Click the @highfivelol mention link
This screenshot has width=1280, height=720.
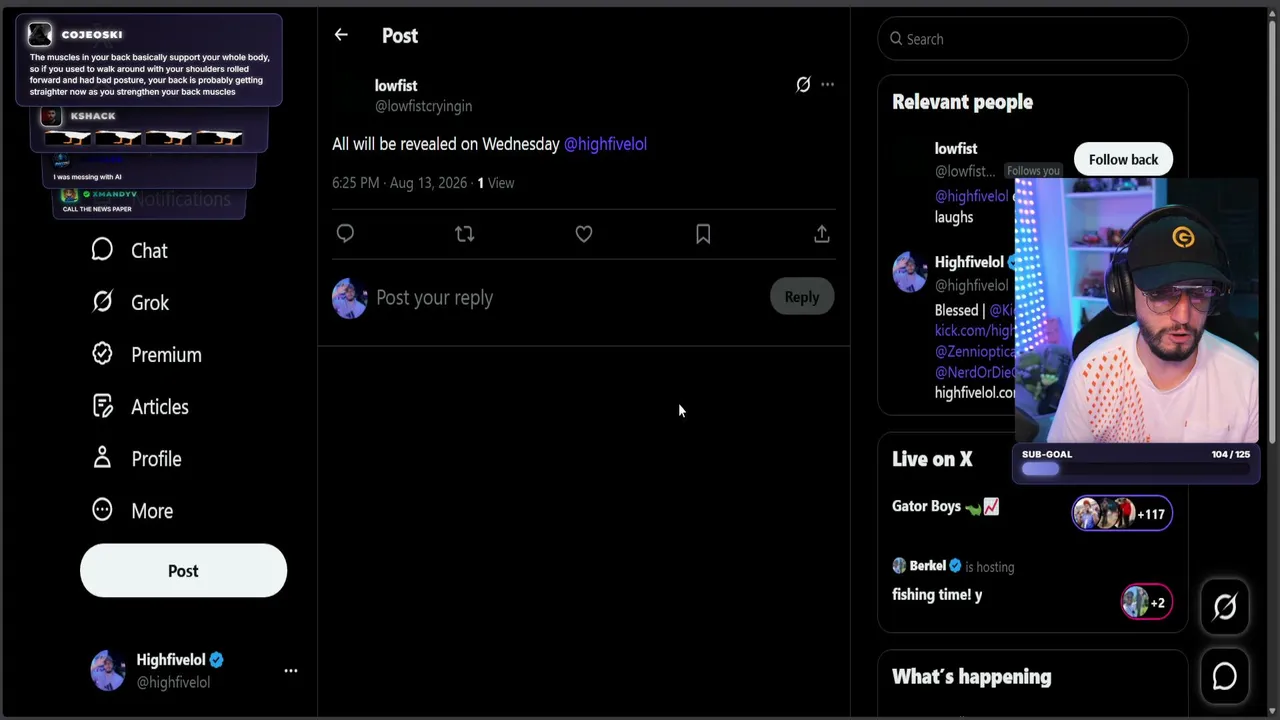(605, 144)
